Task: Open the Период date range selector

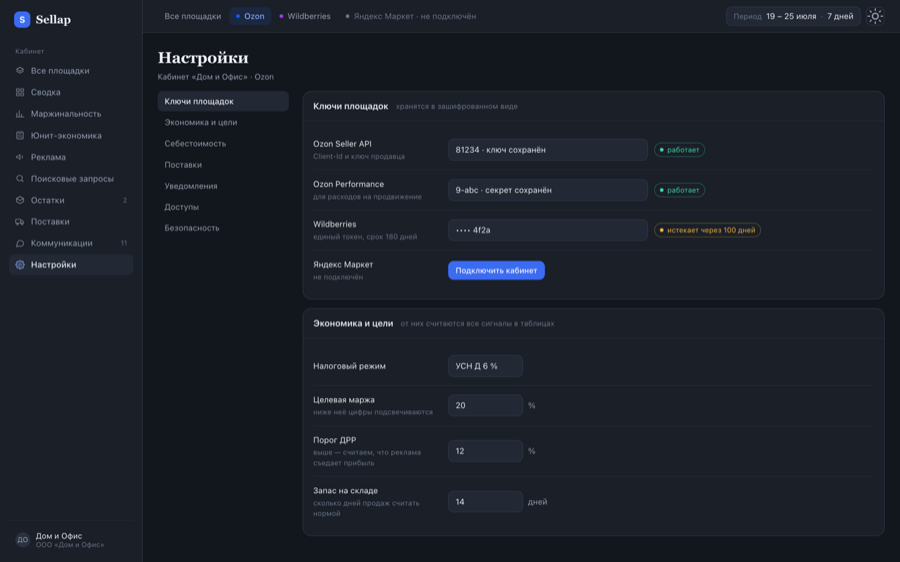Action: (793, 16)
